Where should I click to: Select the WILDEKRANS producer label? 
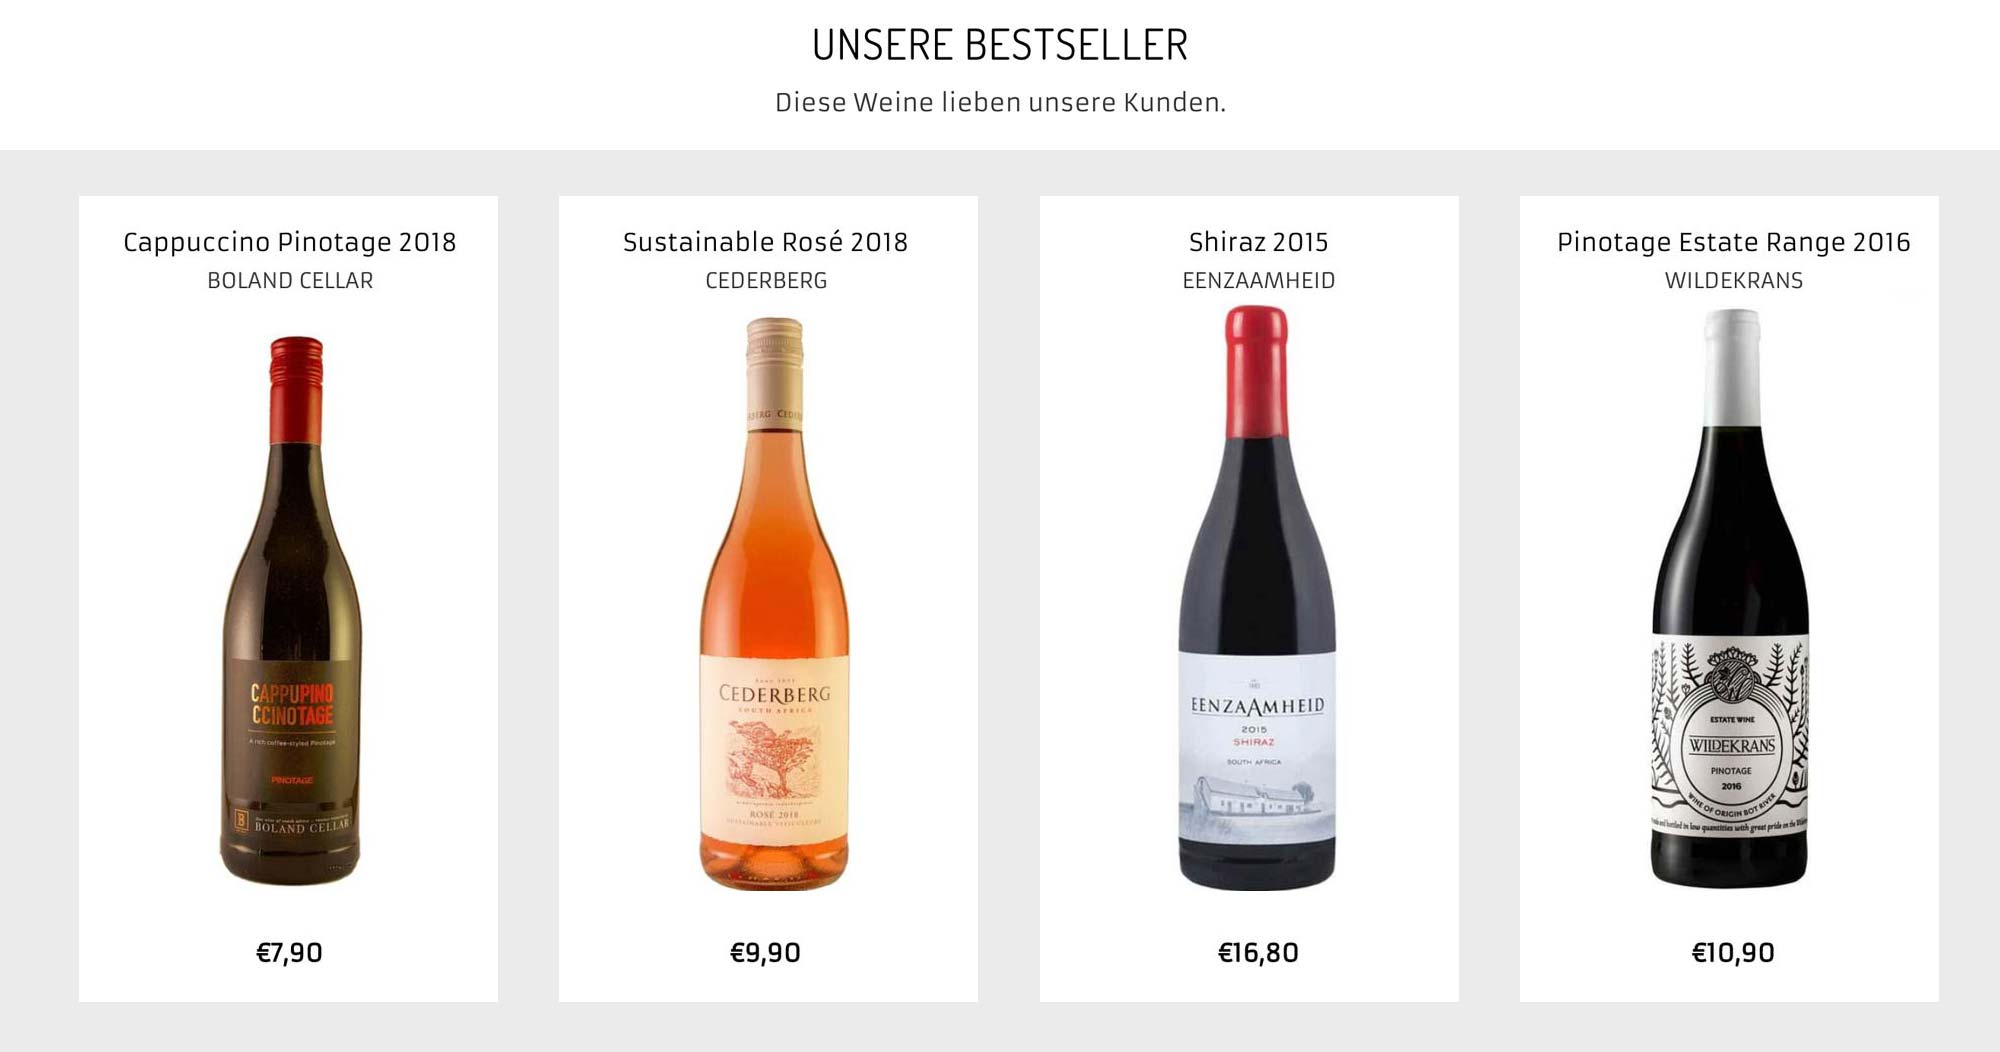tap(1733, 281)
